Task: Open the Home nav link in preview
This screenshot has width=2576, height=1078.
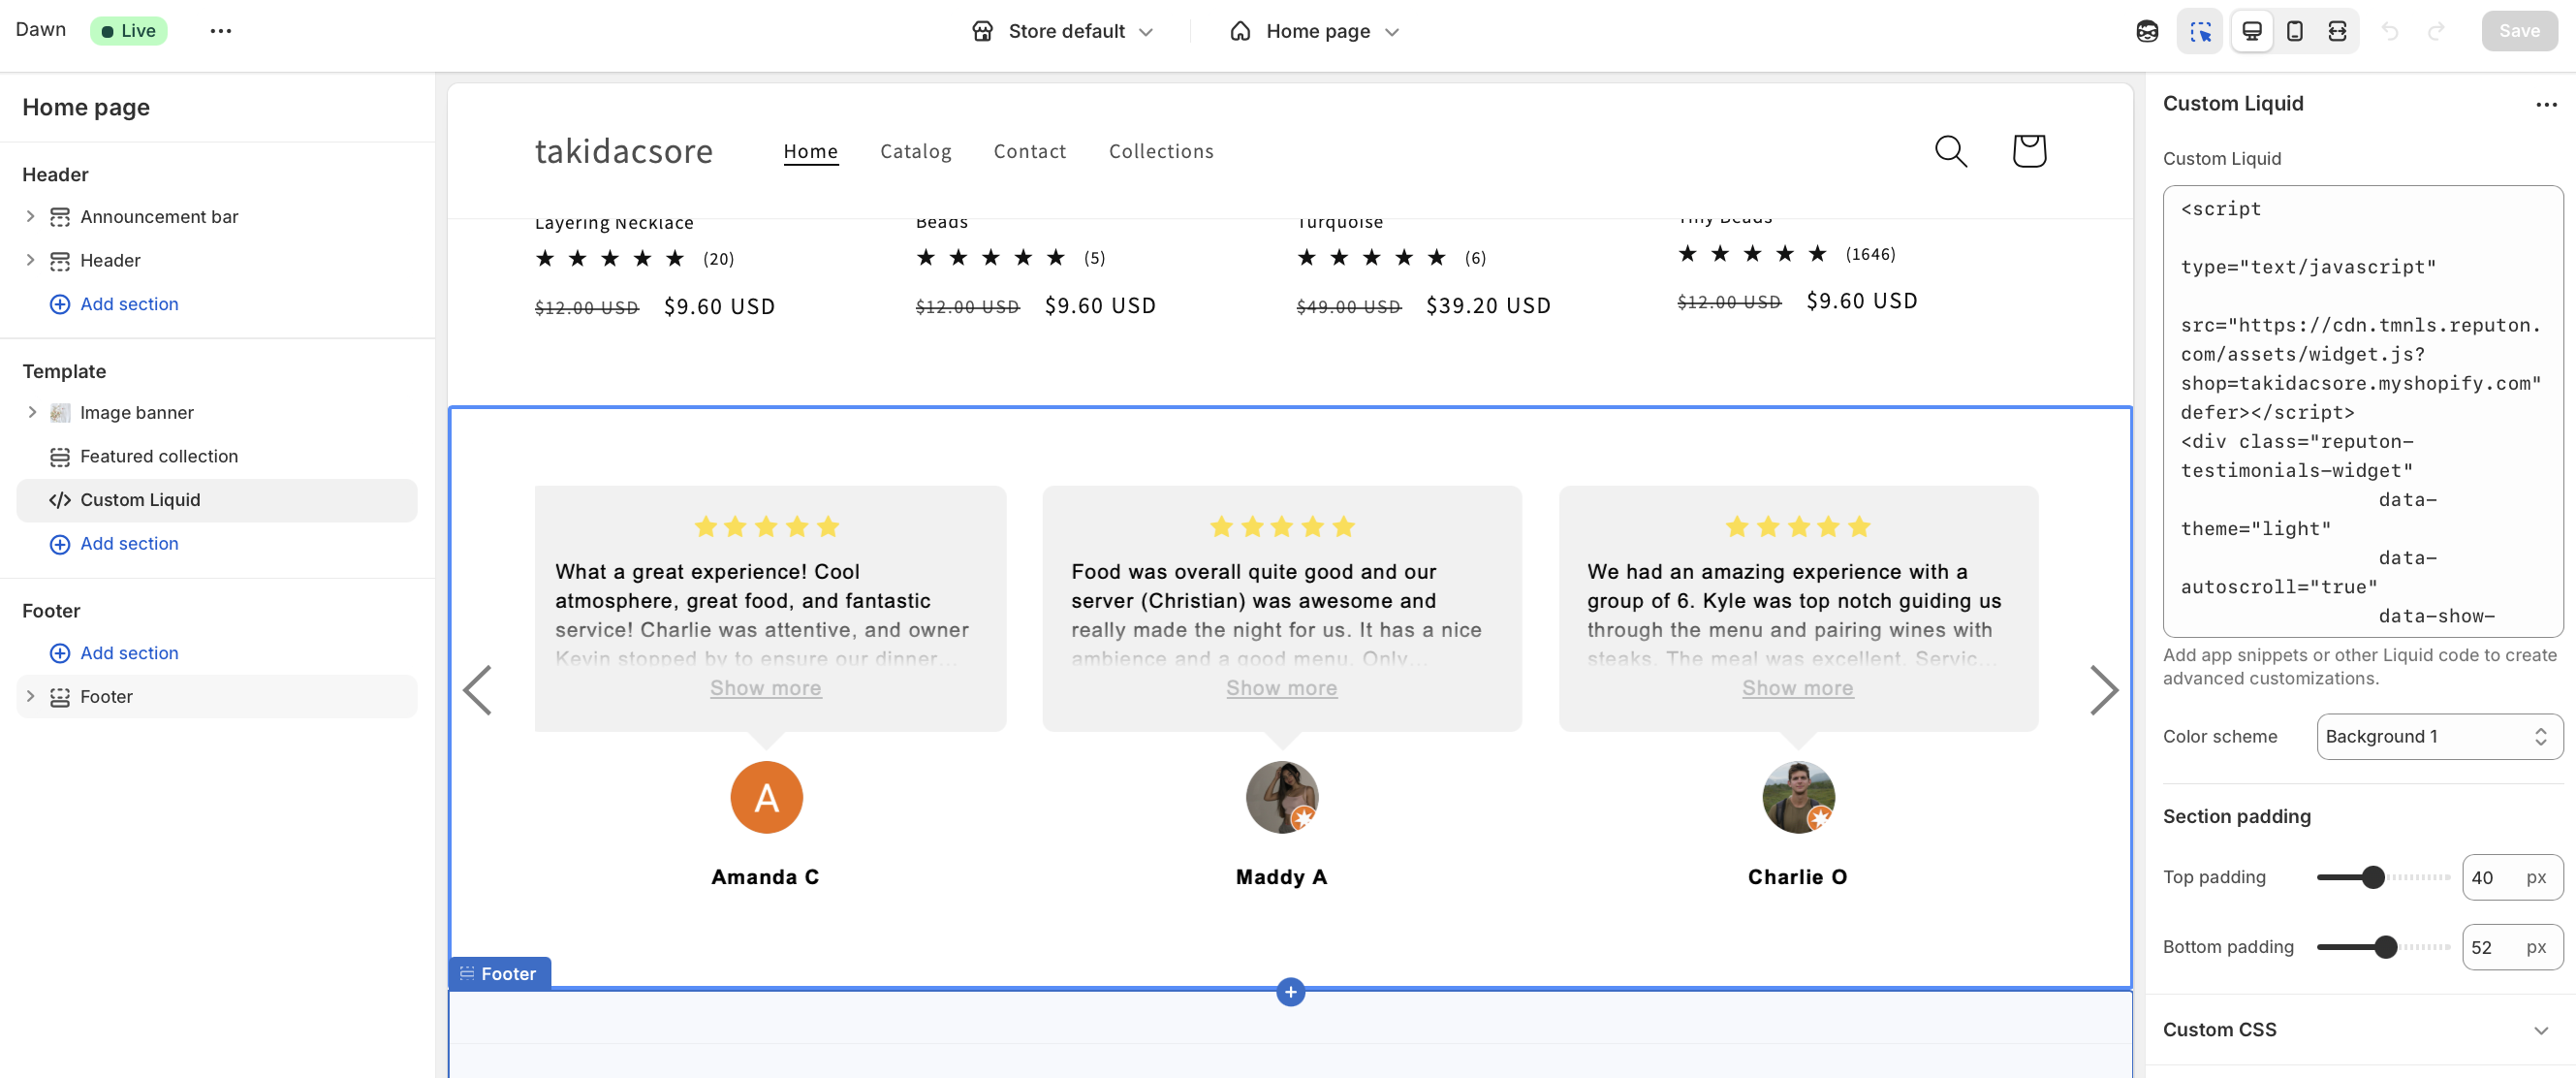Action: coord(810,151)
